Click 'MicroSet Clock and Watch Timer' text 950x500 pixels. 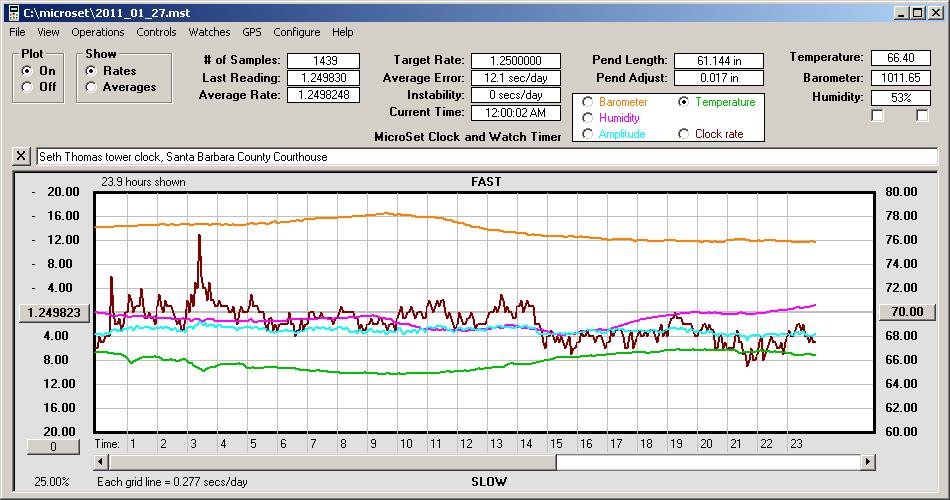pyautogui.click(x=468, y=137)
